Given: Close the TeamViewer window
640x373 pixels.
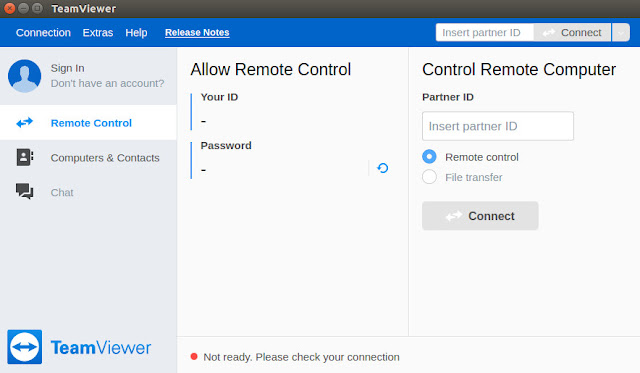Looking at the screenshot, I should 9,8.
